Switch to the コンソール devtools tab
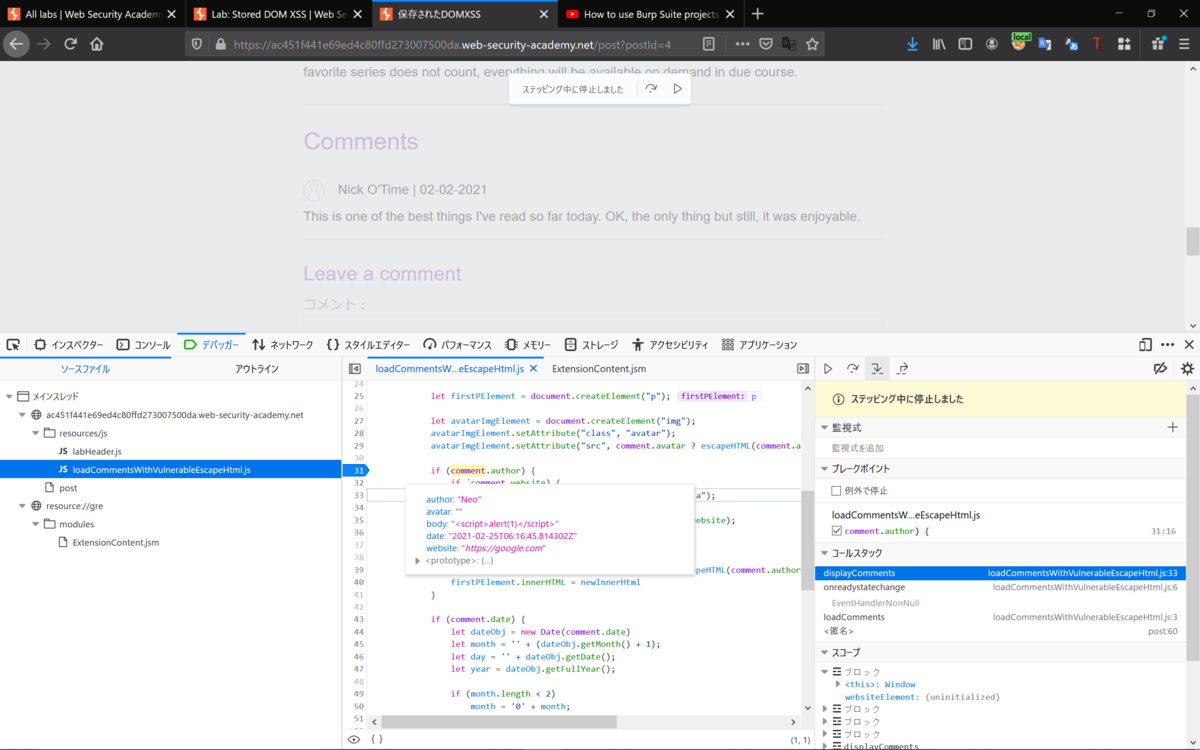 [x=143, y=344]
